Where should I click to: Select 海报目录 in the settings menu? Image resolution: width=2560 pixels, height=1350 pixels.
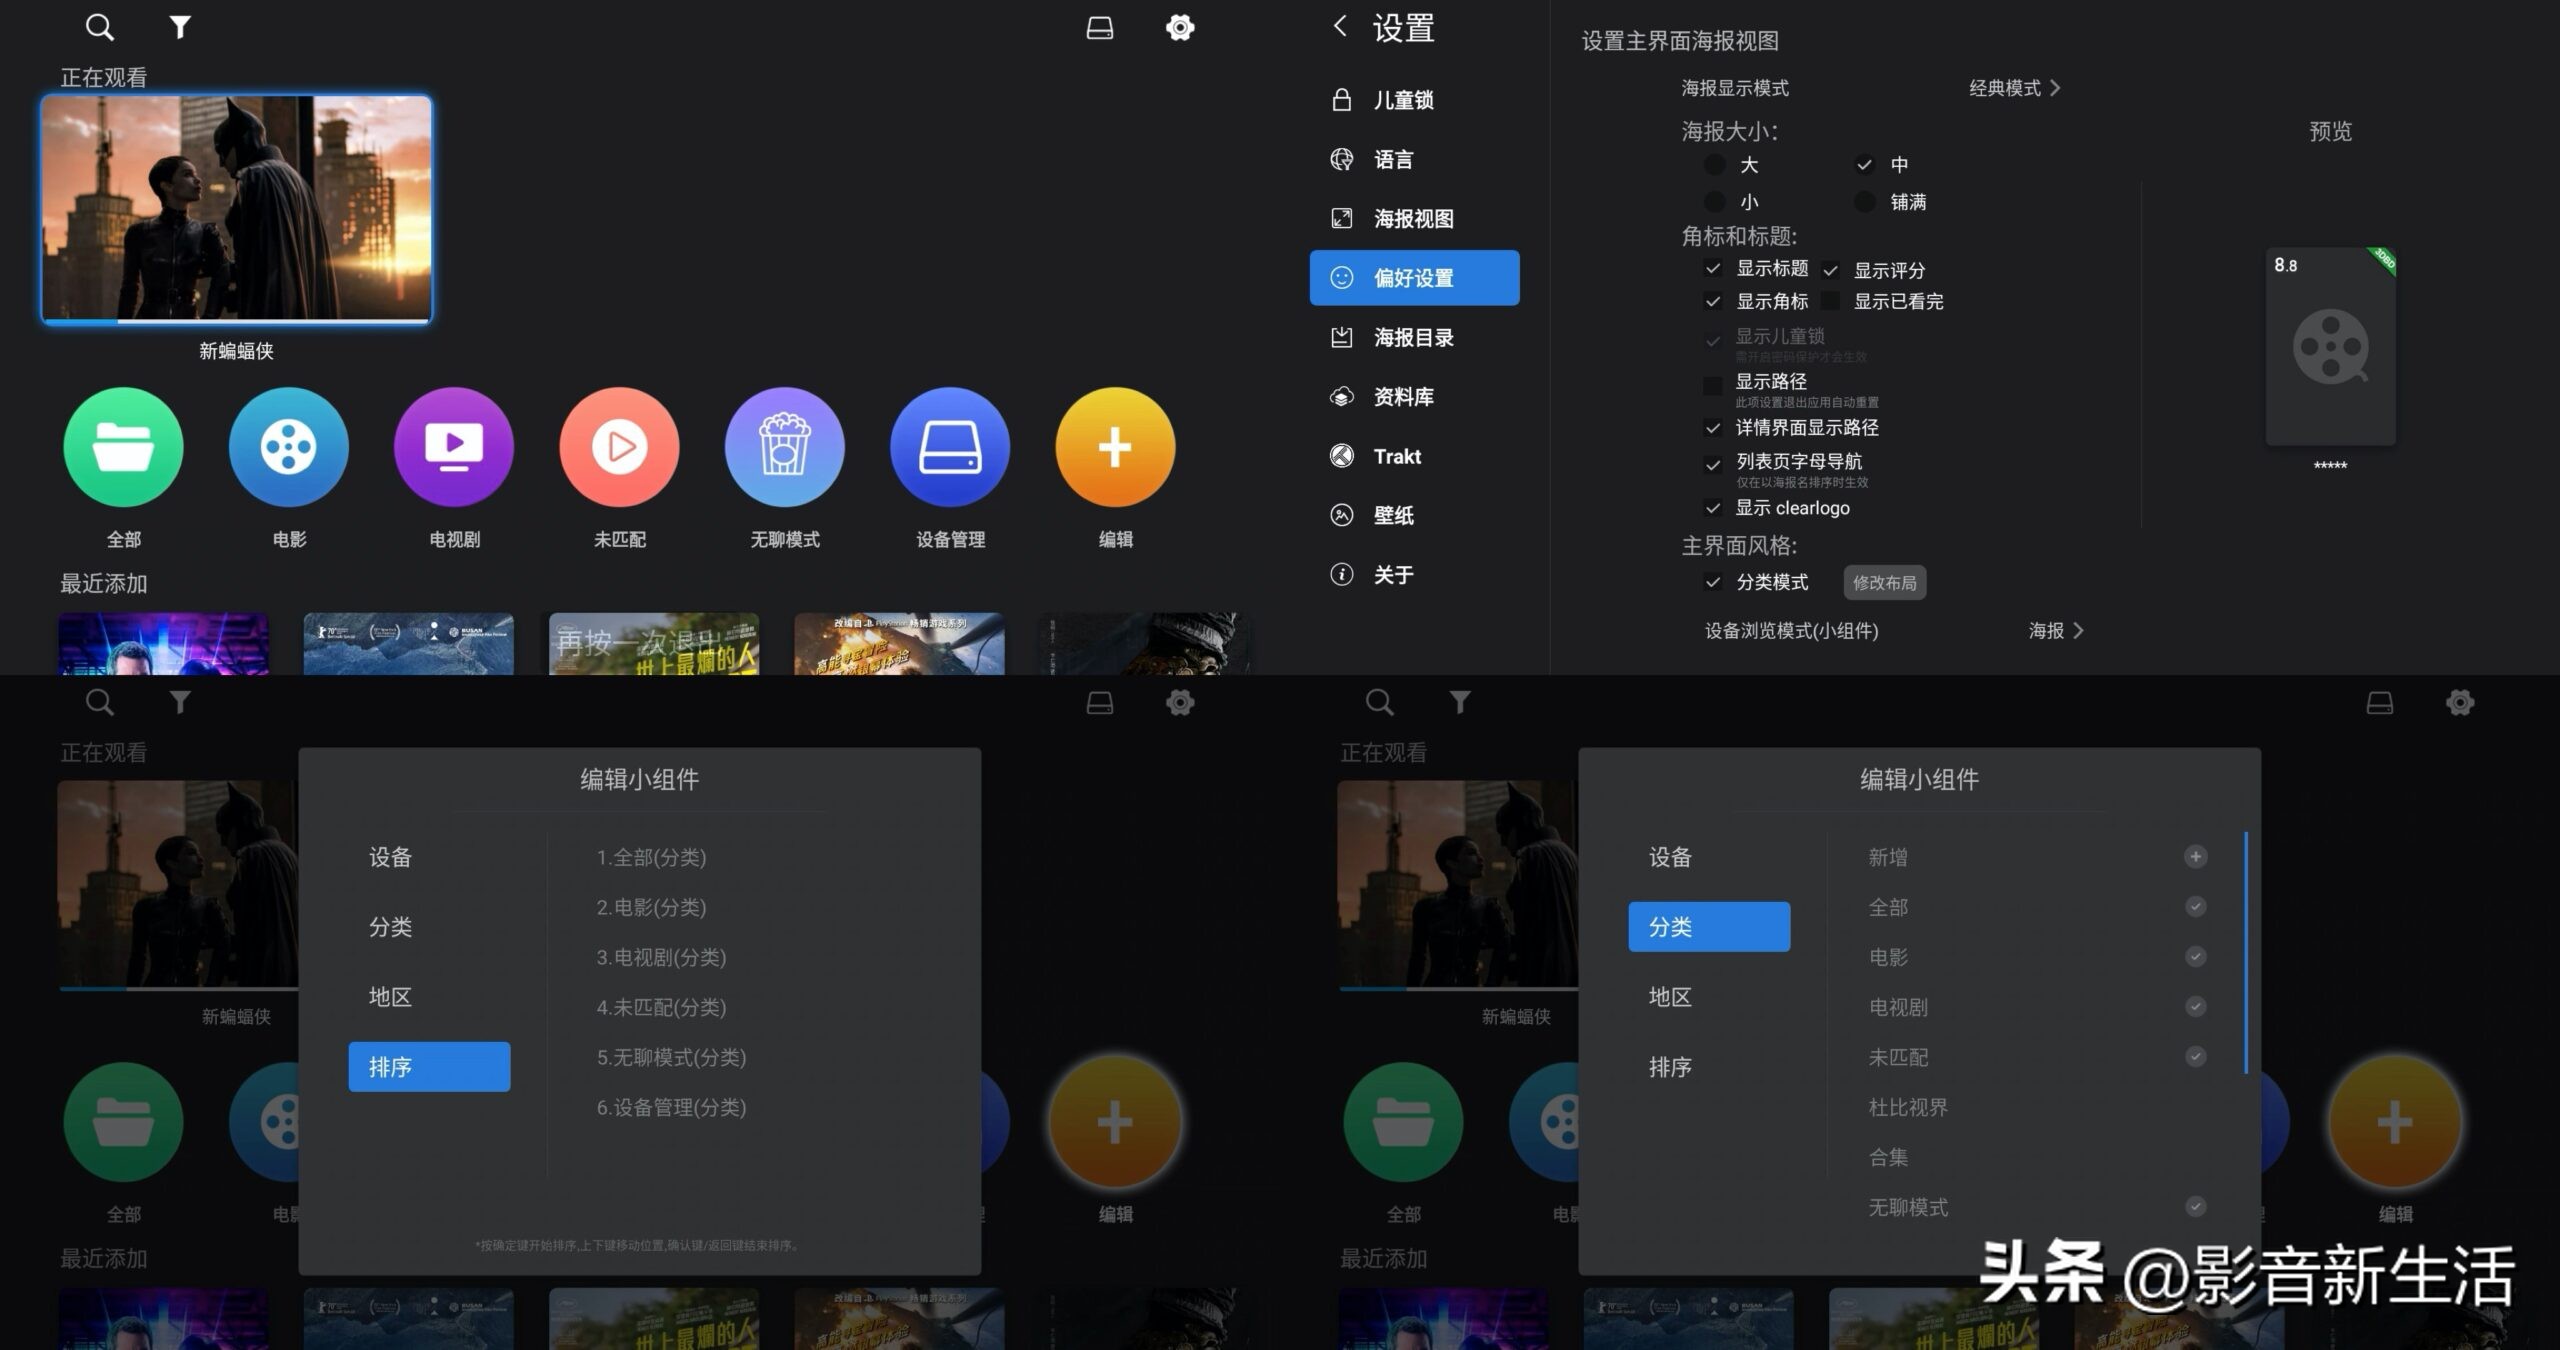point(1413,338)
